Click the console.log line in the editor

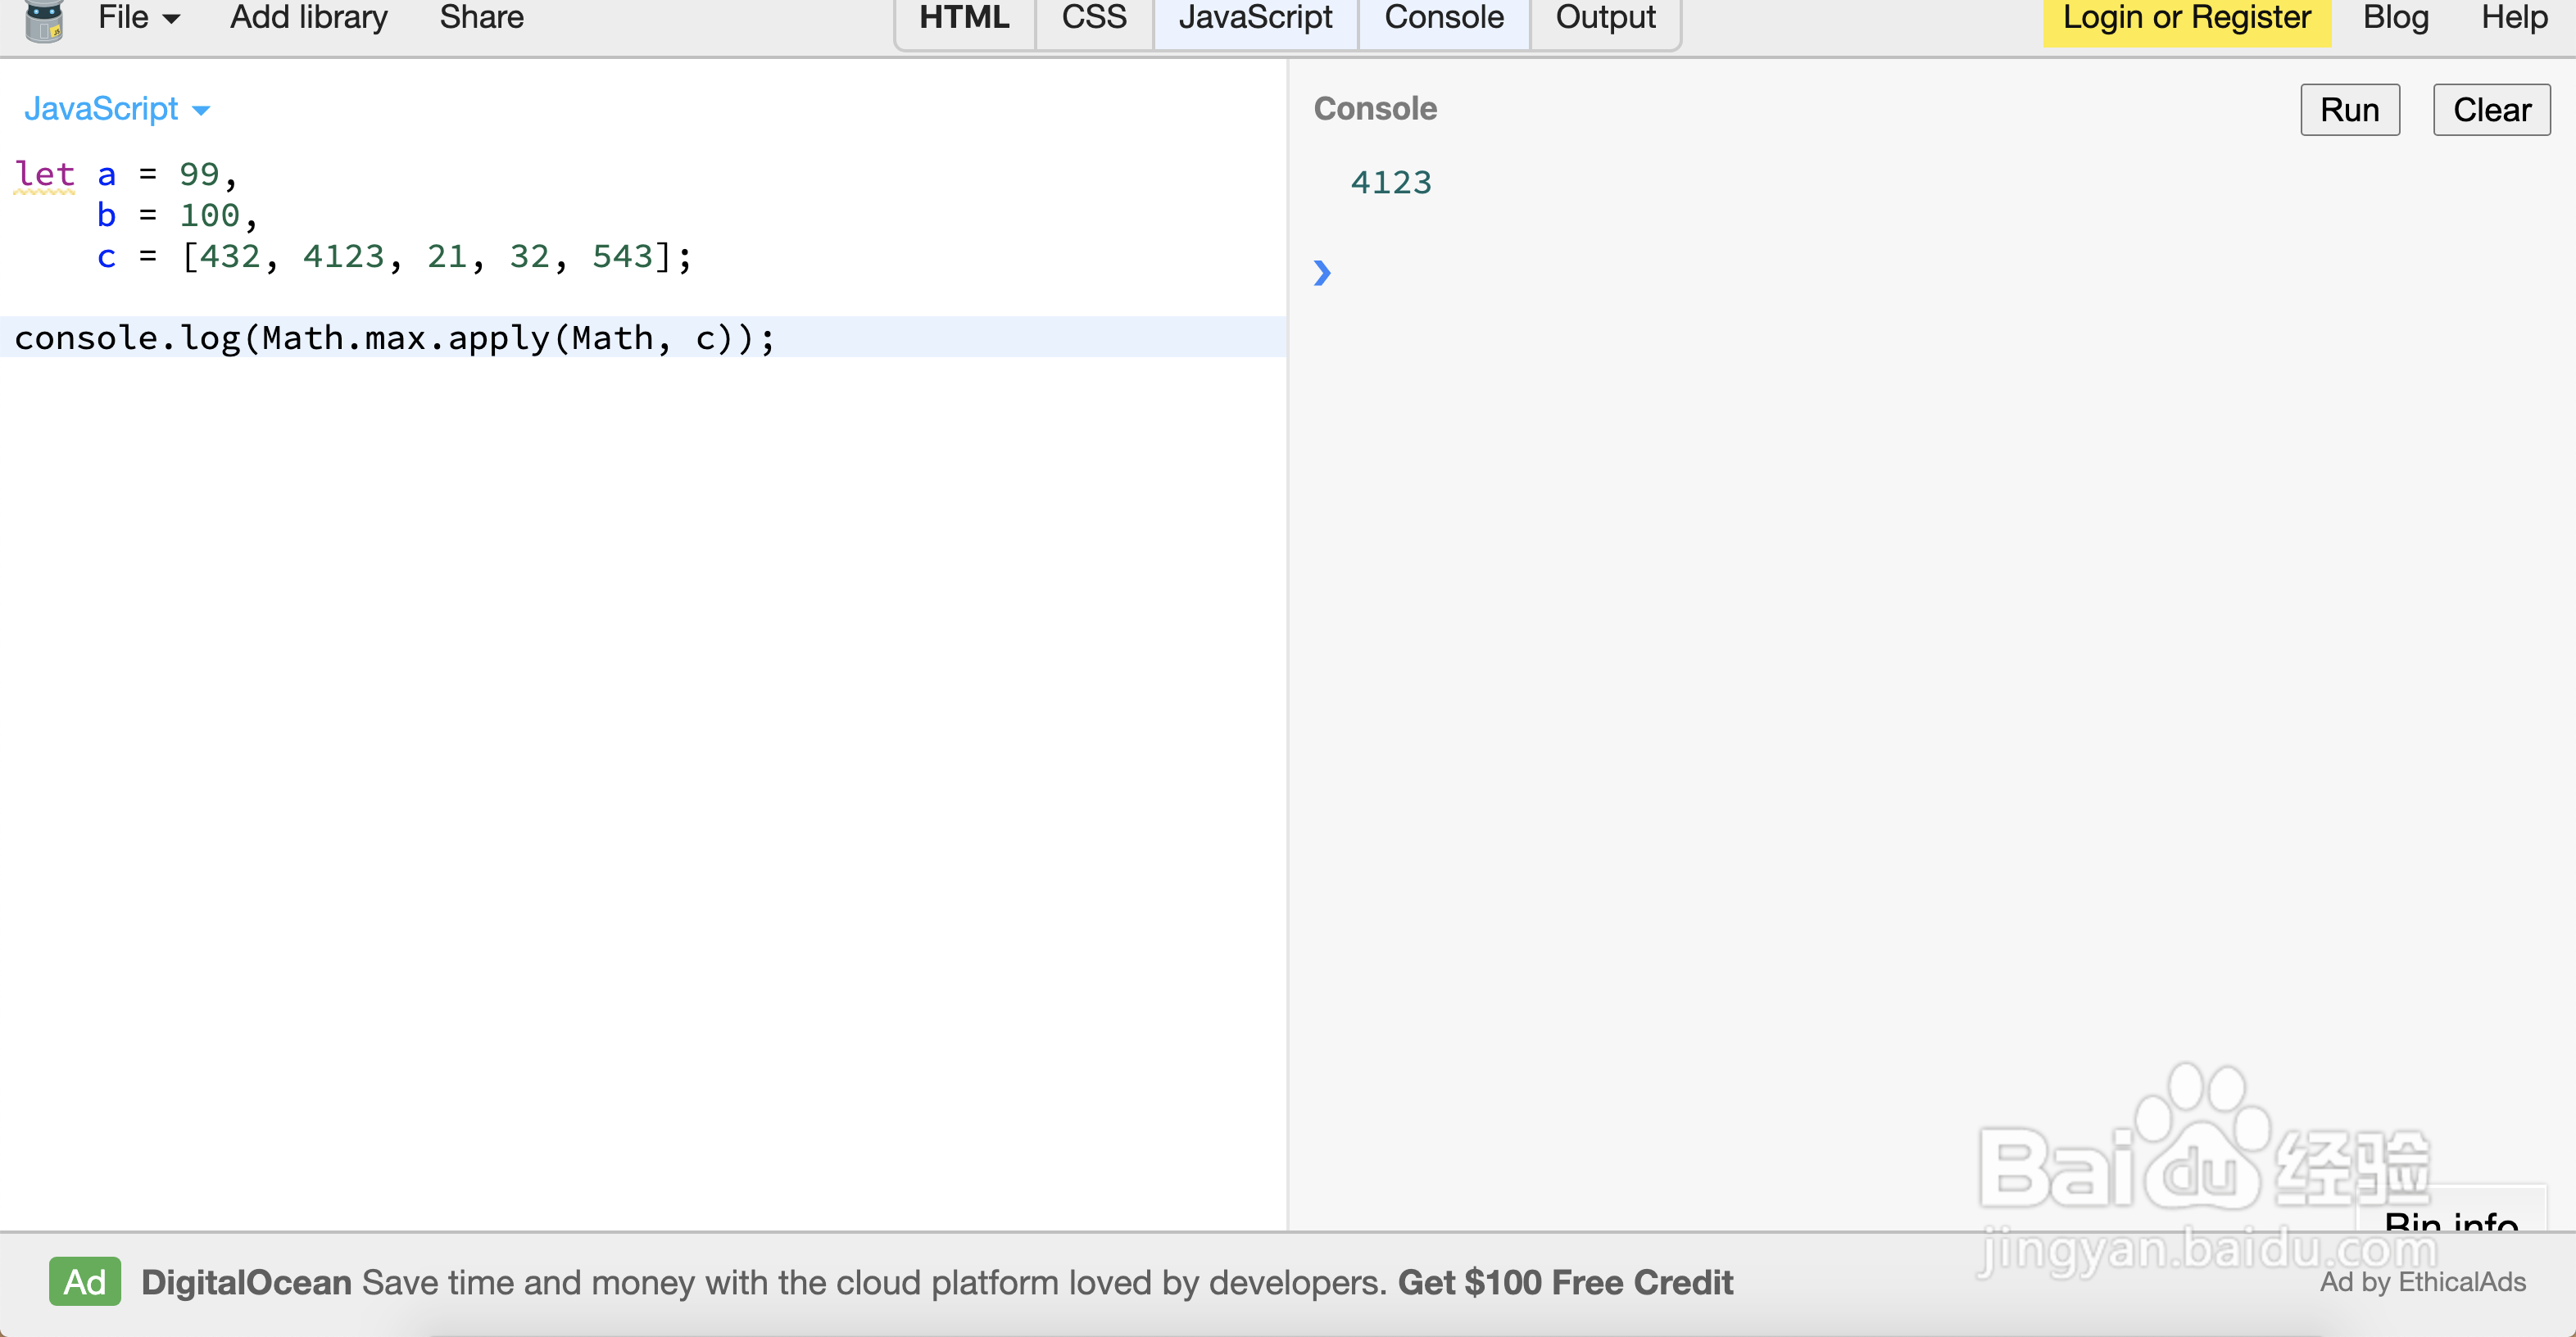394,338
